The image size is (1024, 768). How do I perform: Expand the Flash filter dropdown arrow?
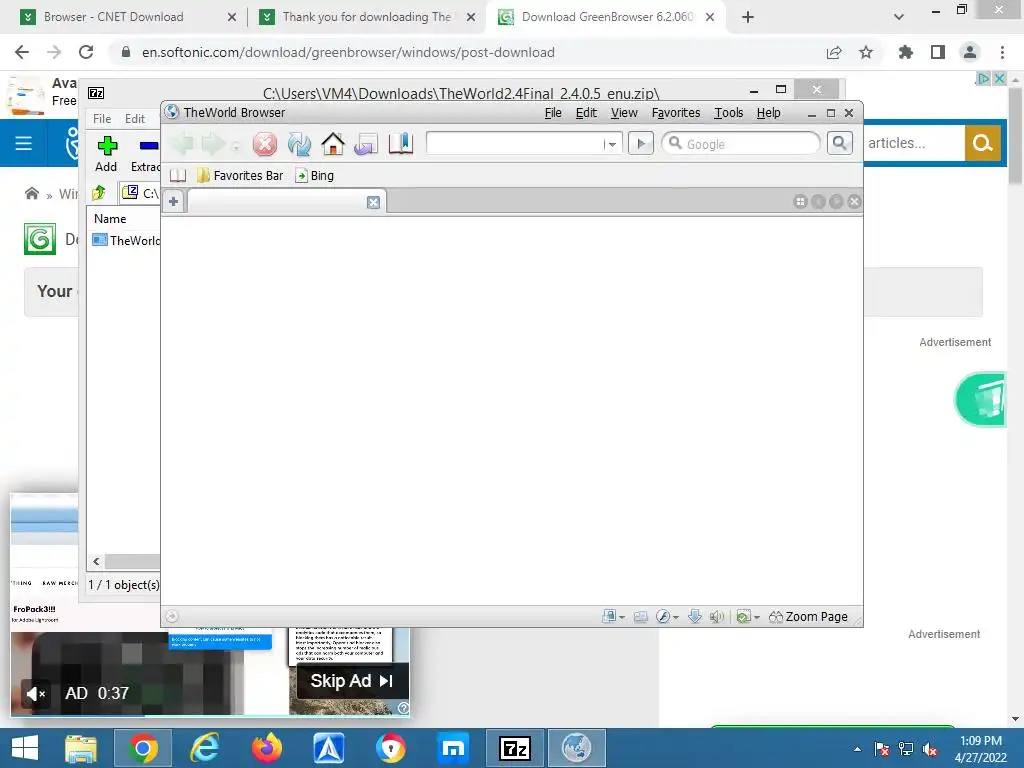(x=676, y=617)
